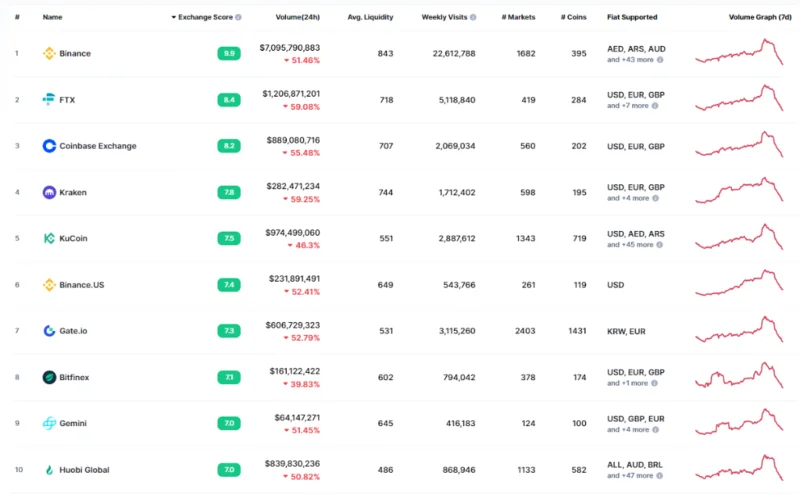Click Gate.io's 7.3 exchange score badge
The width and height of the screenshot is (800, 494).
(x=229, y=331)
